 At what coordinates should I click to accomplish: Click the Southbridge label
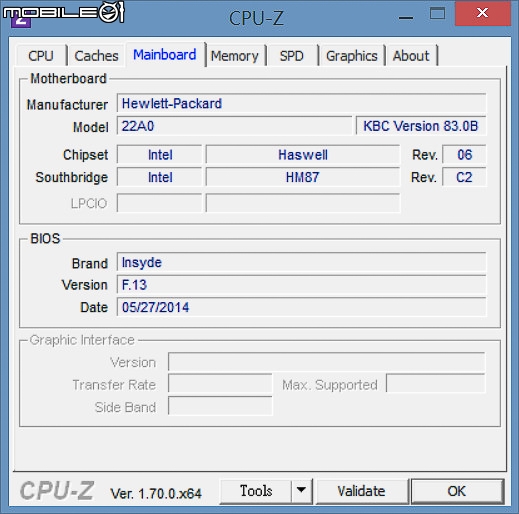(72, 177)
